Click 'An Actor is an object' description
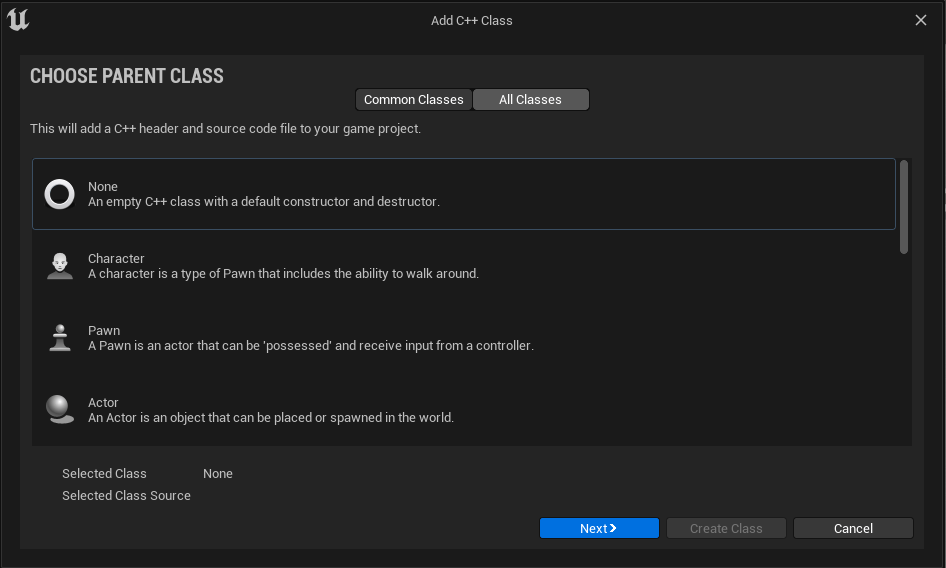The height and width of the screenshot is (568, 946). coord(271,417)
